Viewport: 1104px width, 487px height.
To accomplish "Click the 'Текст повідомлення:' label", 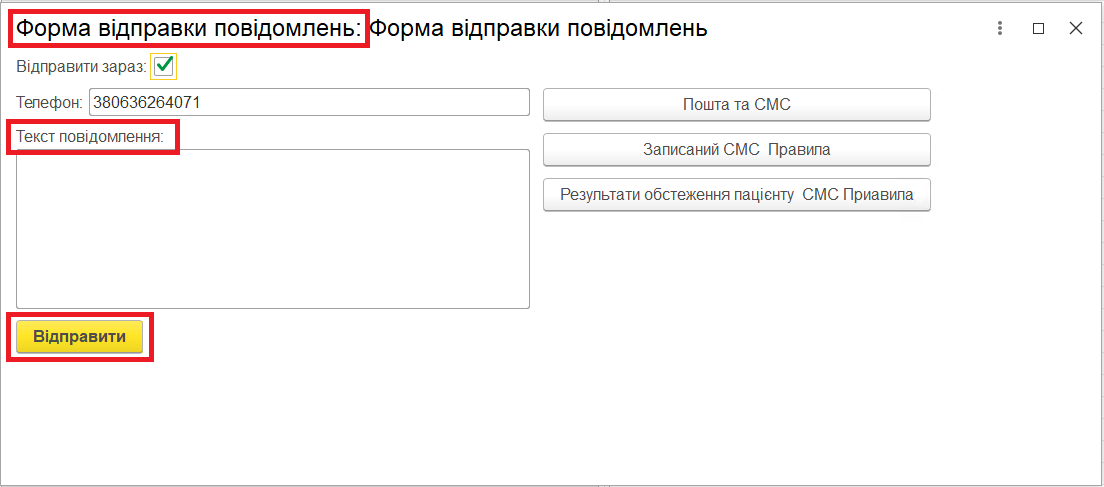I will pos(90,136).
